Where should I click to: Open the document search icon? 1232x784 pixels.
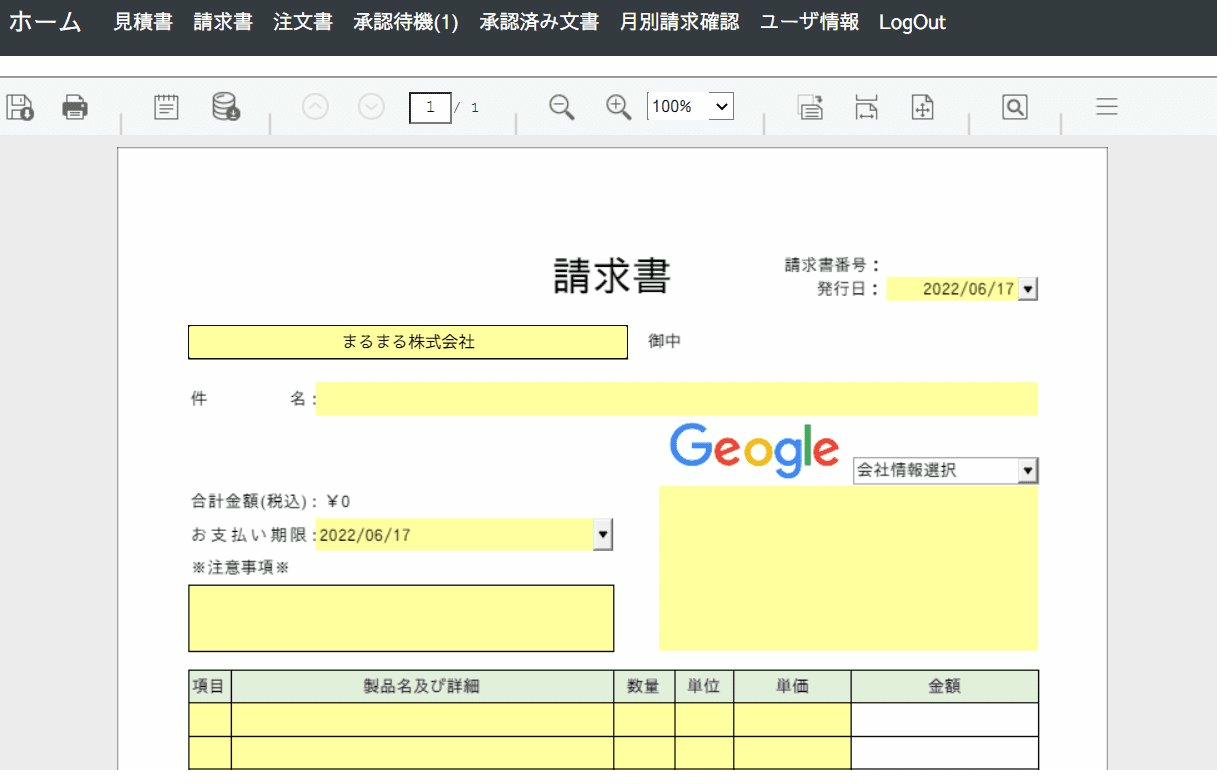(x=1014, y=105)
